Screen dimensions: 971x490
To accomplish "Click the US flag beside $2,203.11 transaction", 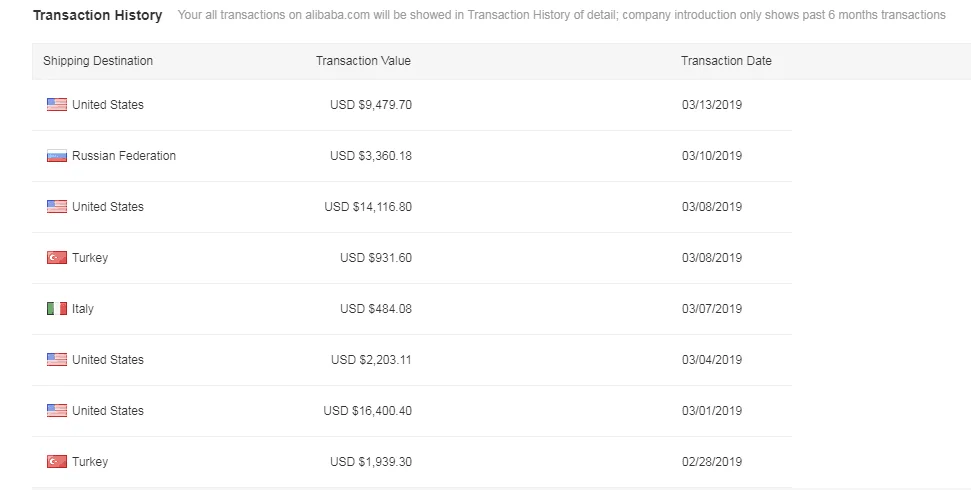I will tap(57, 360).
